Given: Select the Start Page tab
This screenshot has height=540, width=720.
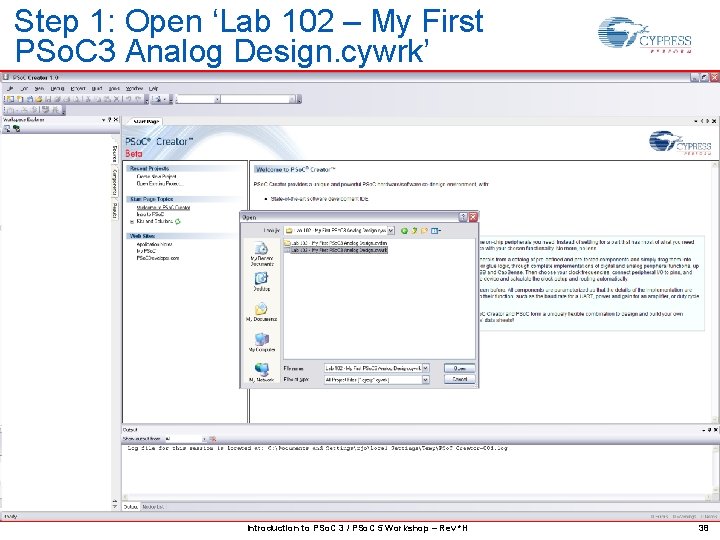Looking at the screenshot, I should click(146, 121).
